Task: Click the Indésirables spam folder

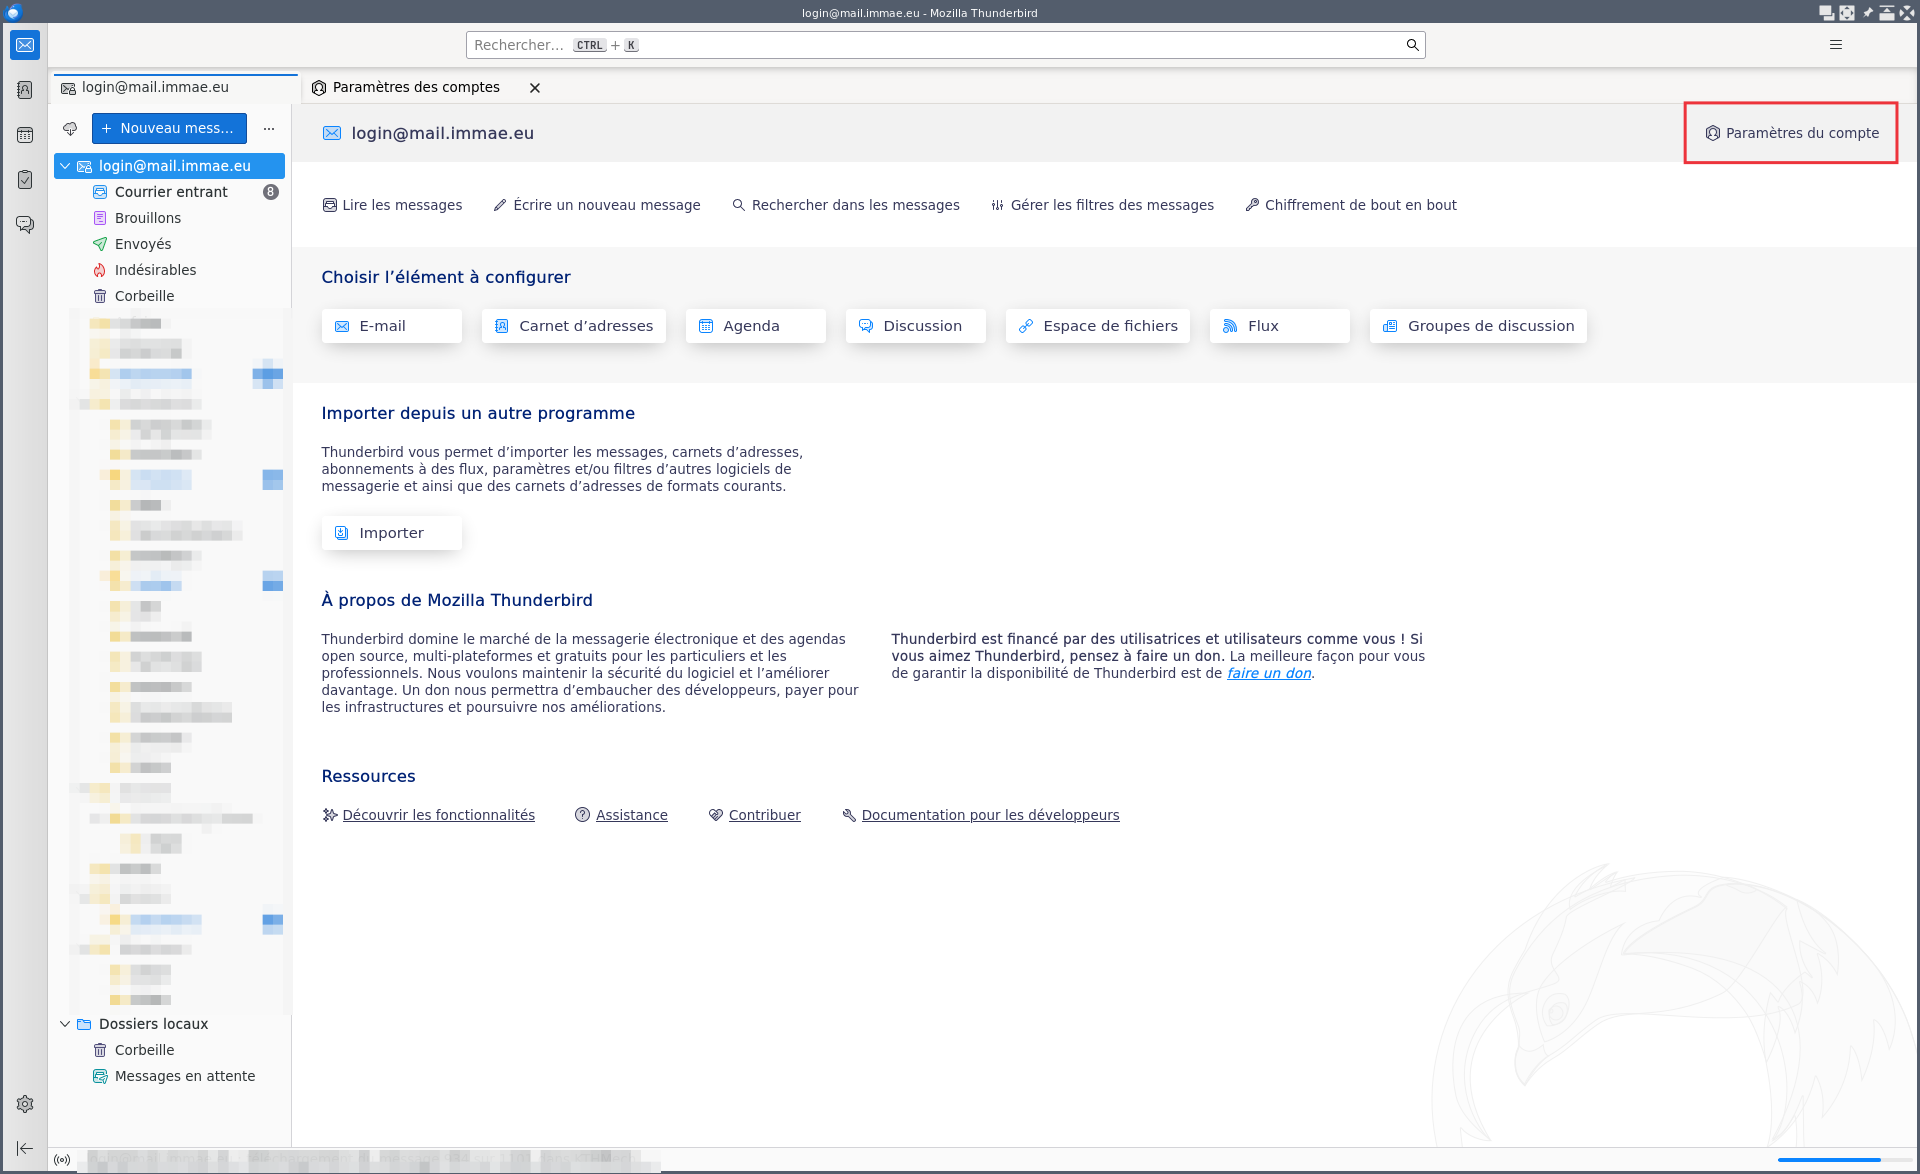Action: [155, 269]
